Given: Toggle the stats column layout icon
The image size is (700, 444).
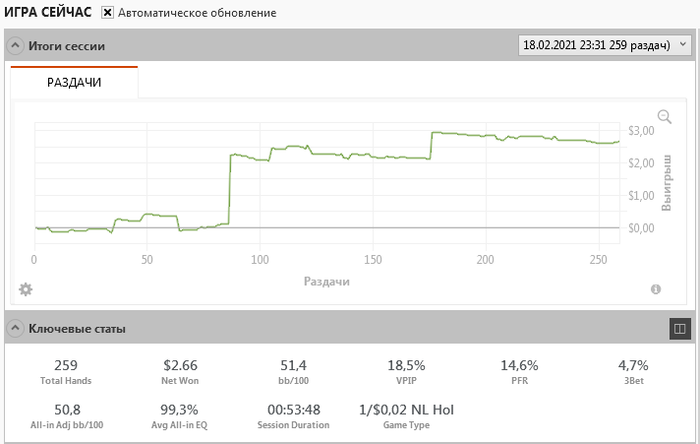Looking at the screenshot, I should [x=678, y=327].
